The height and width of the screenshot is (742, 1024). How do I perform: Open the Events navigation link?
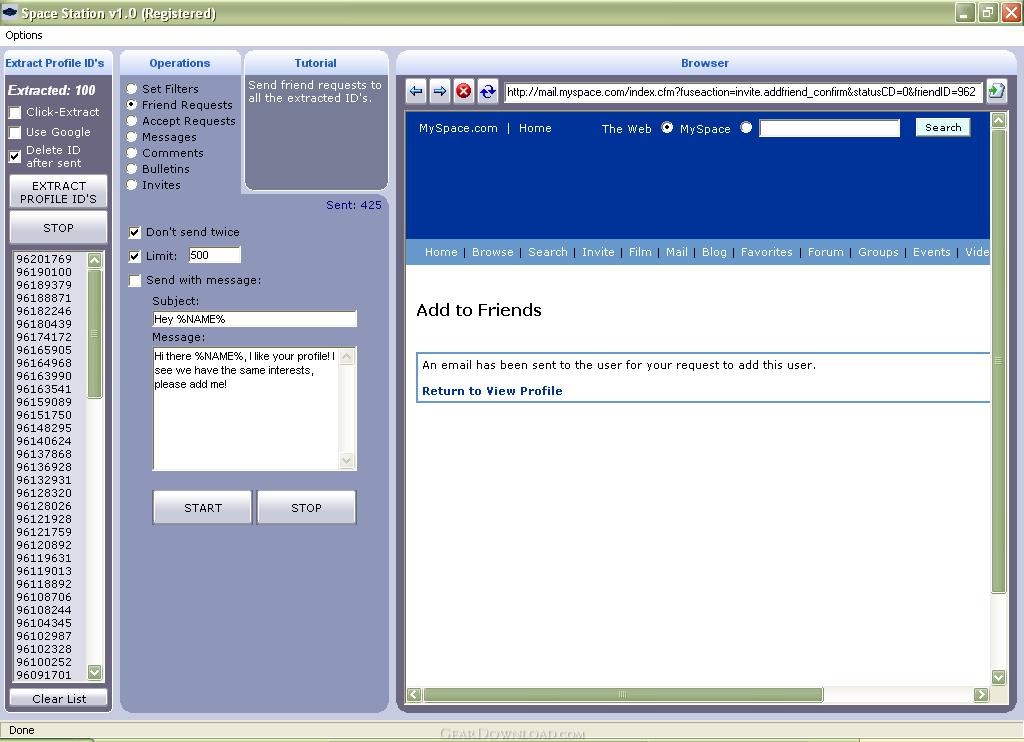931,252
